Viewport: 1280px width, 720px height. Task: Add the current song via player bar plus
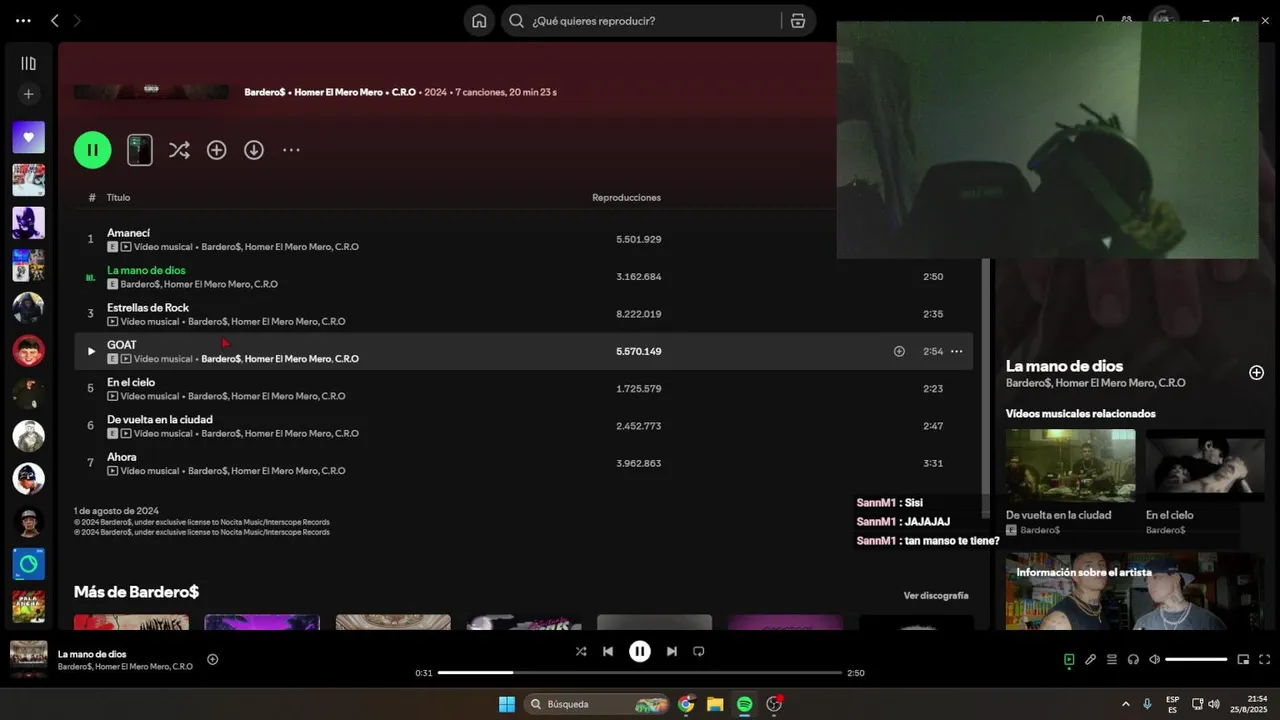click(212, 659)
